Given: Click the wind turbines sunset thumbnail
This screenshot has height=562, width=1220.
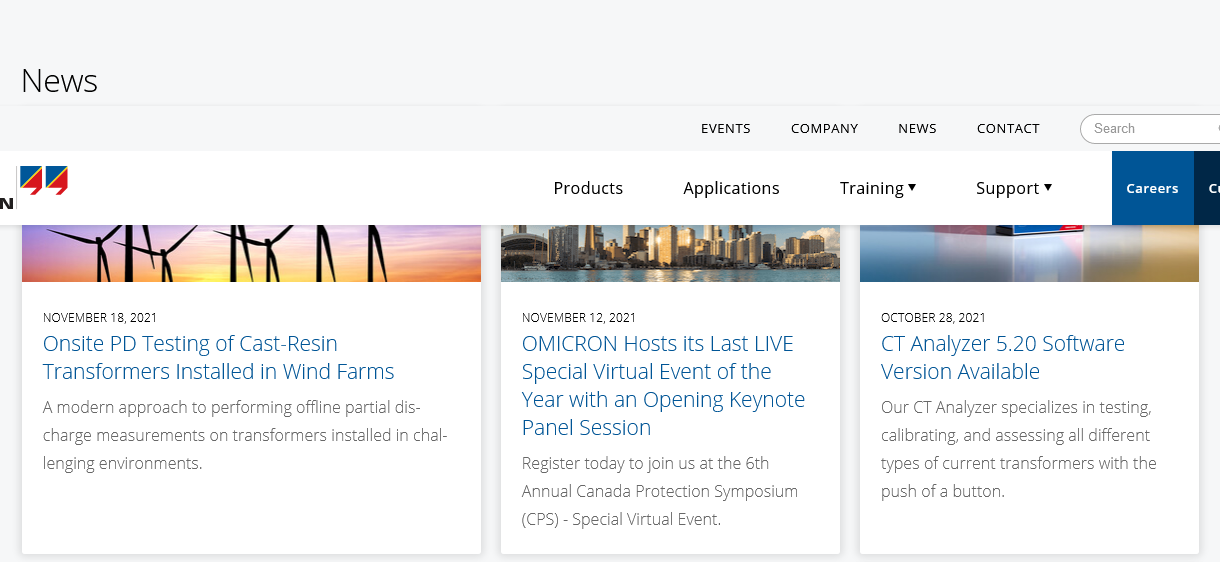Looking at the screenshot, I should 251,253.
